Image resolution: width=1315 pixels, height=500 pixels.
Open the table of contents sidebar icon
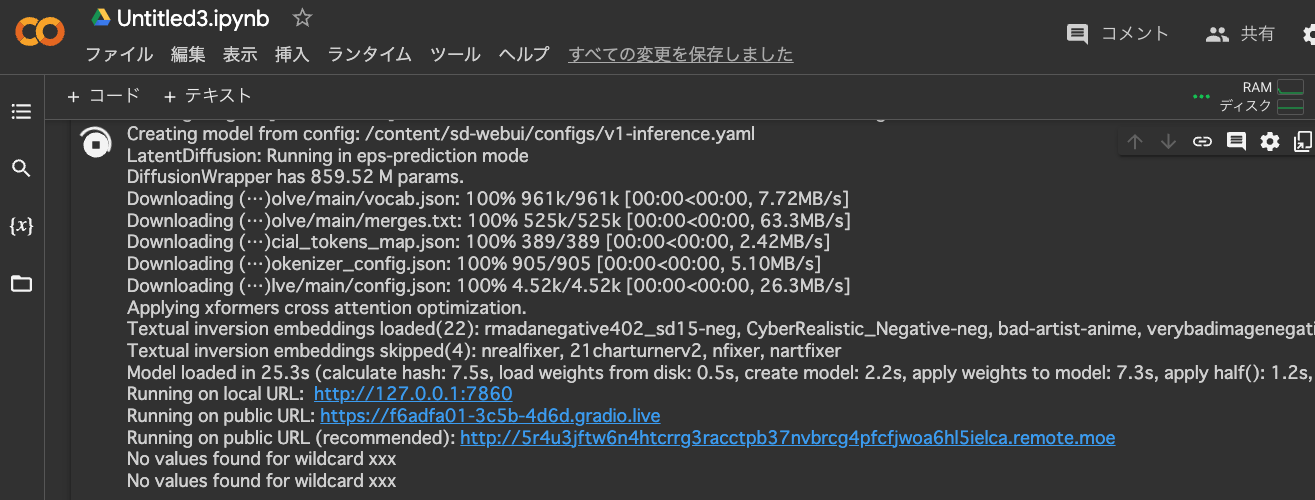coord(21,111)
